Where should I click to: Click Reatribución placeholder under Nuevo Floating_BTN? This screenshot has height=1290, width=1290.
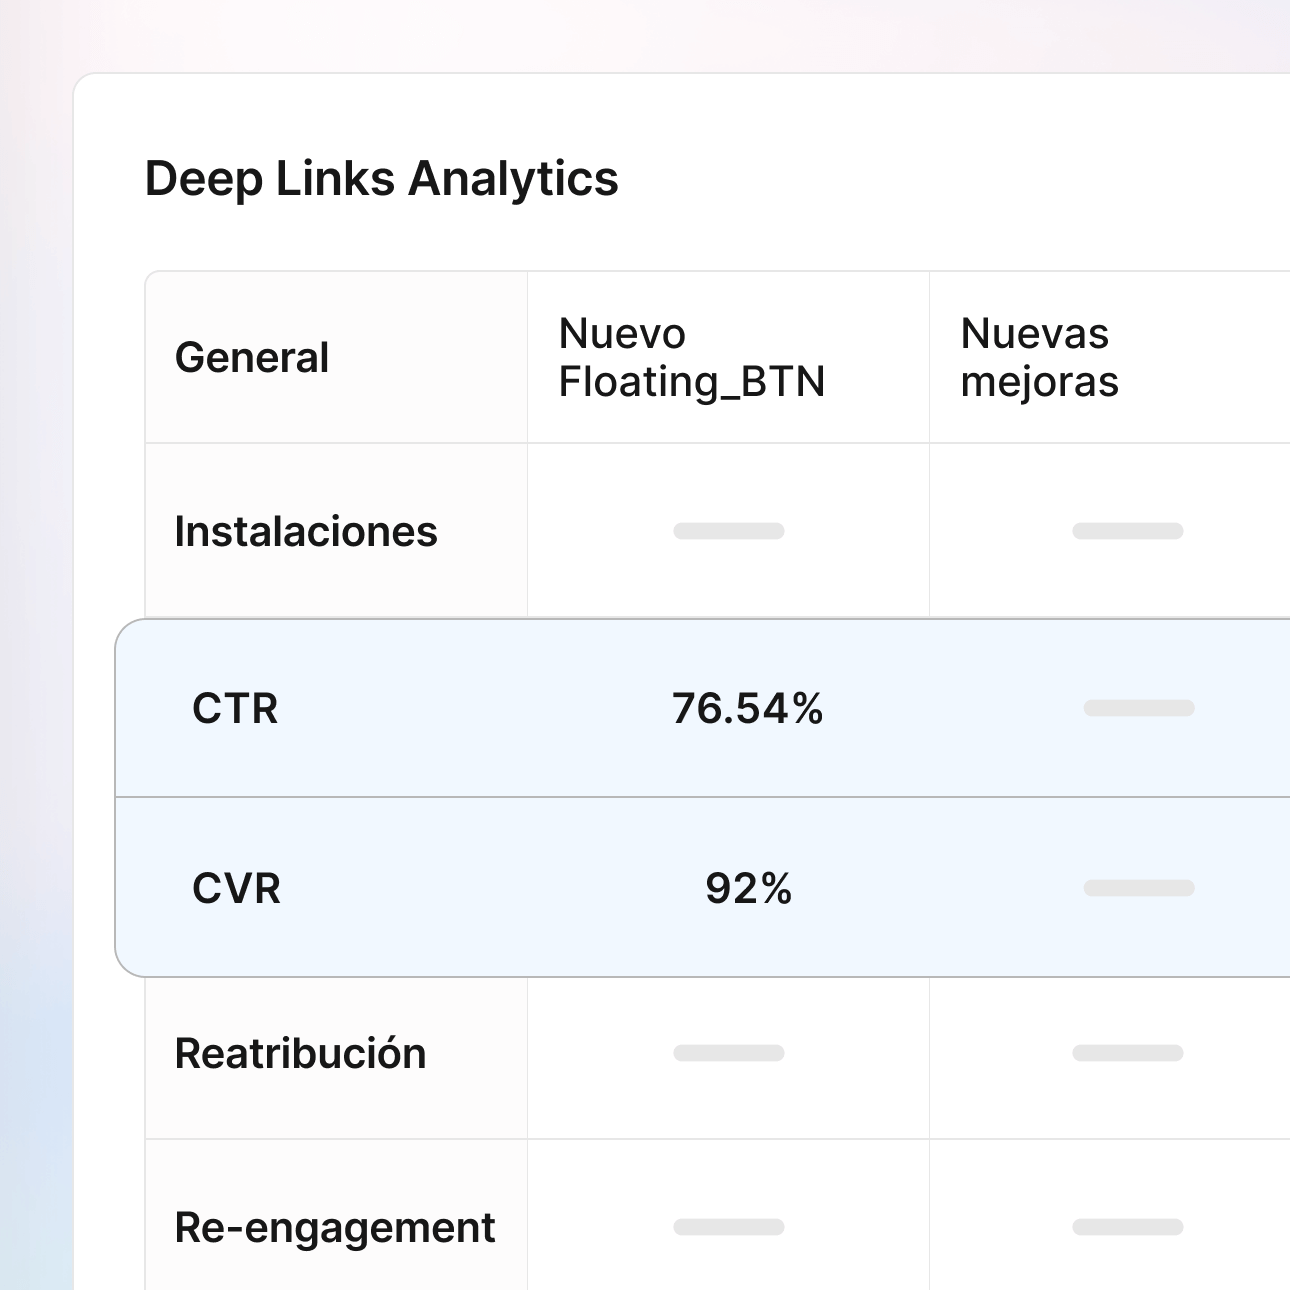point(729,1053)
